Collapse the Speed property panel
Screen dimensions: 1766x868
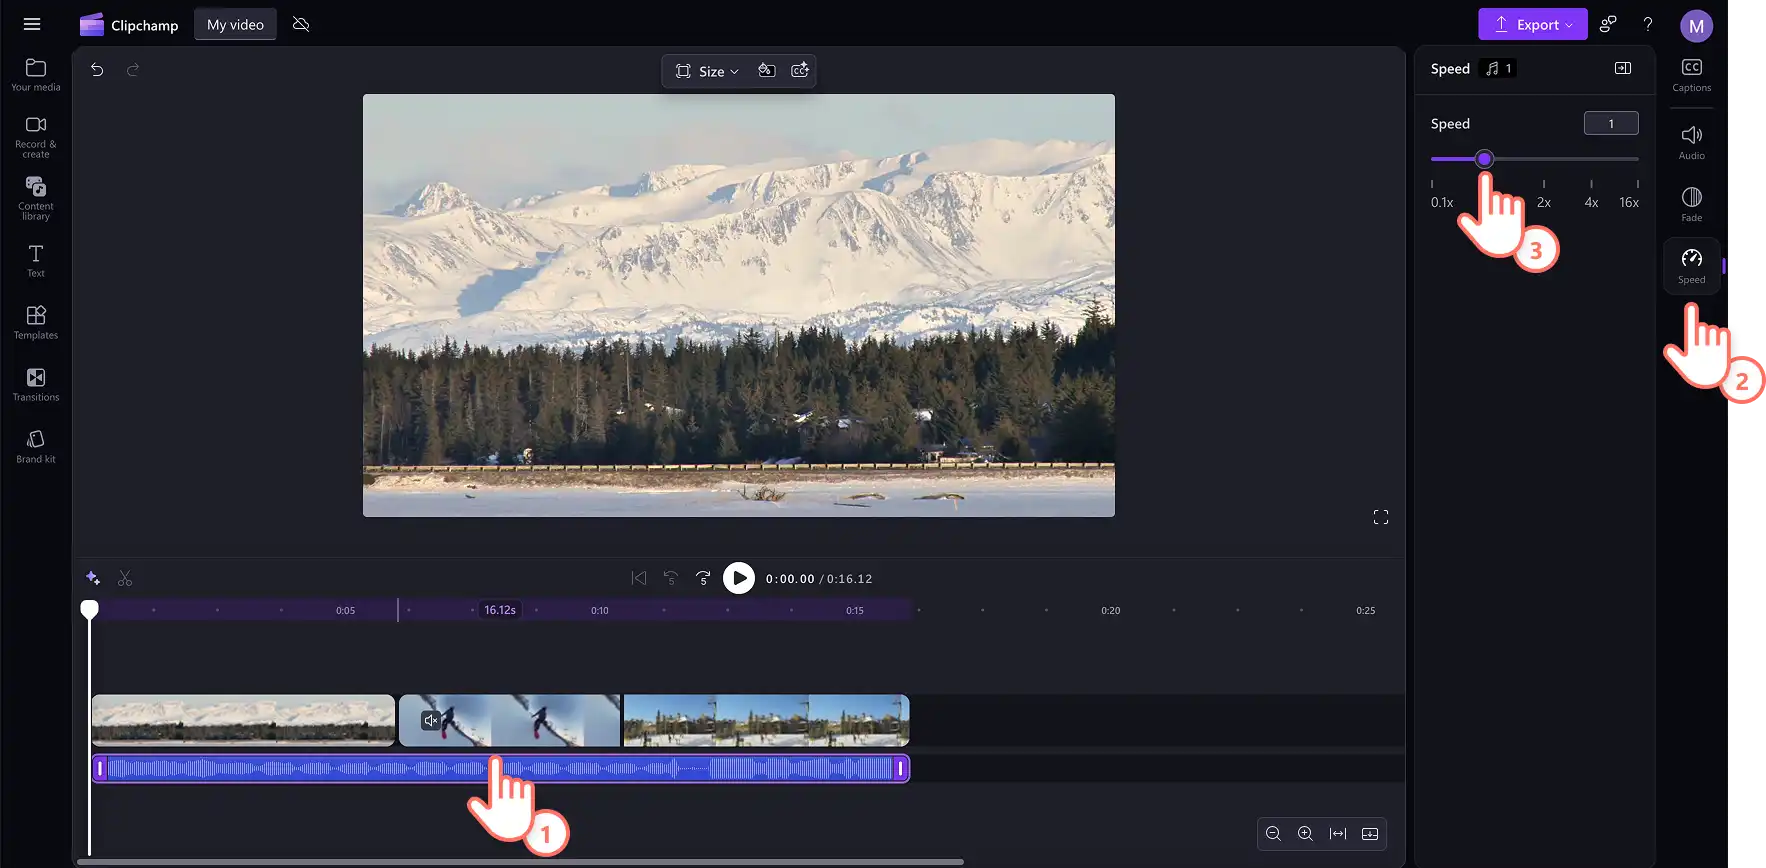coord(1623,68)
